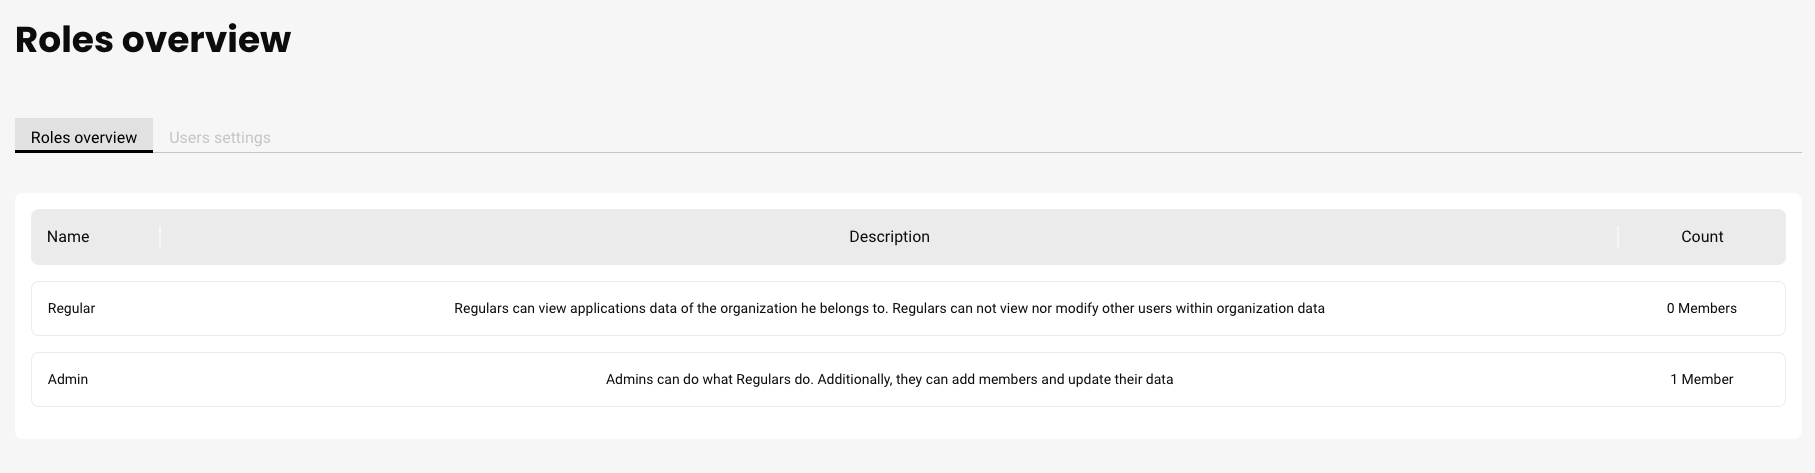Sort by the Name column header

68,237
